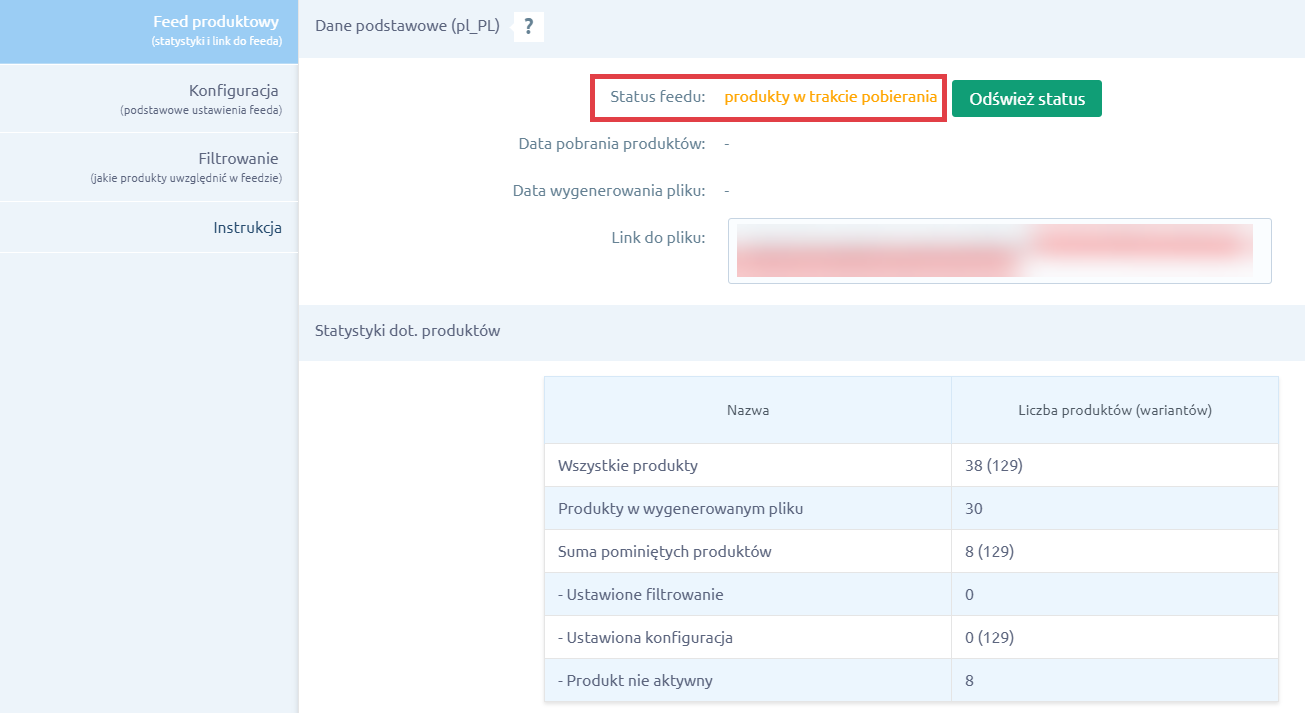Select the Link do pliku field

point(1000,251)
